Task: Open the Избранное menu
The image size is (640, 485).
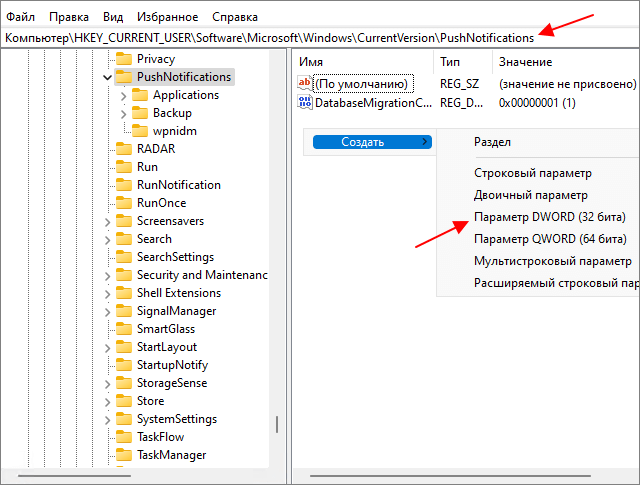Action: 167,17
